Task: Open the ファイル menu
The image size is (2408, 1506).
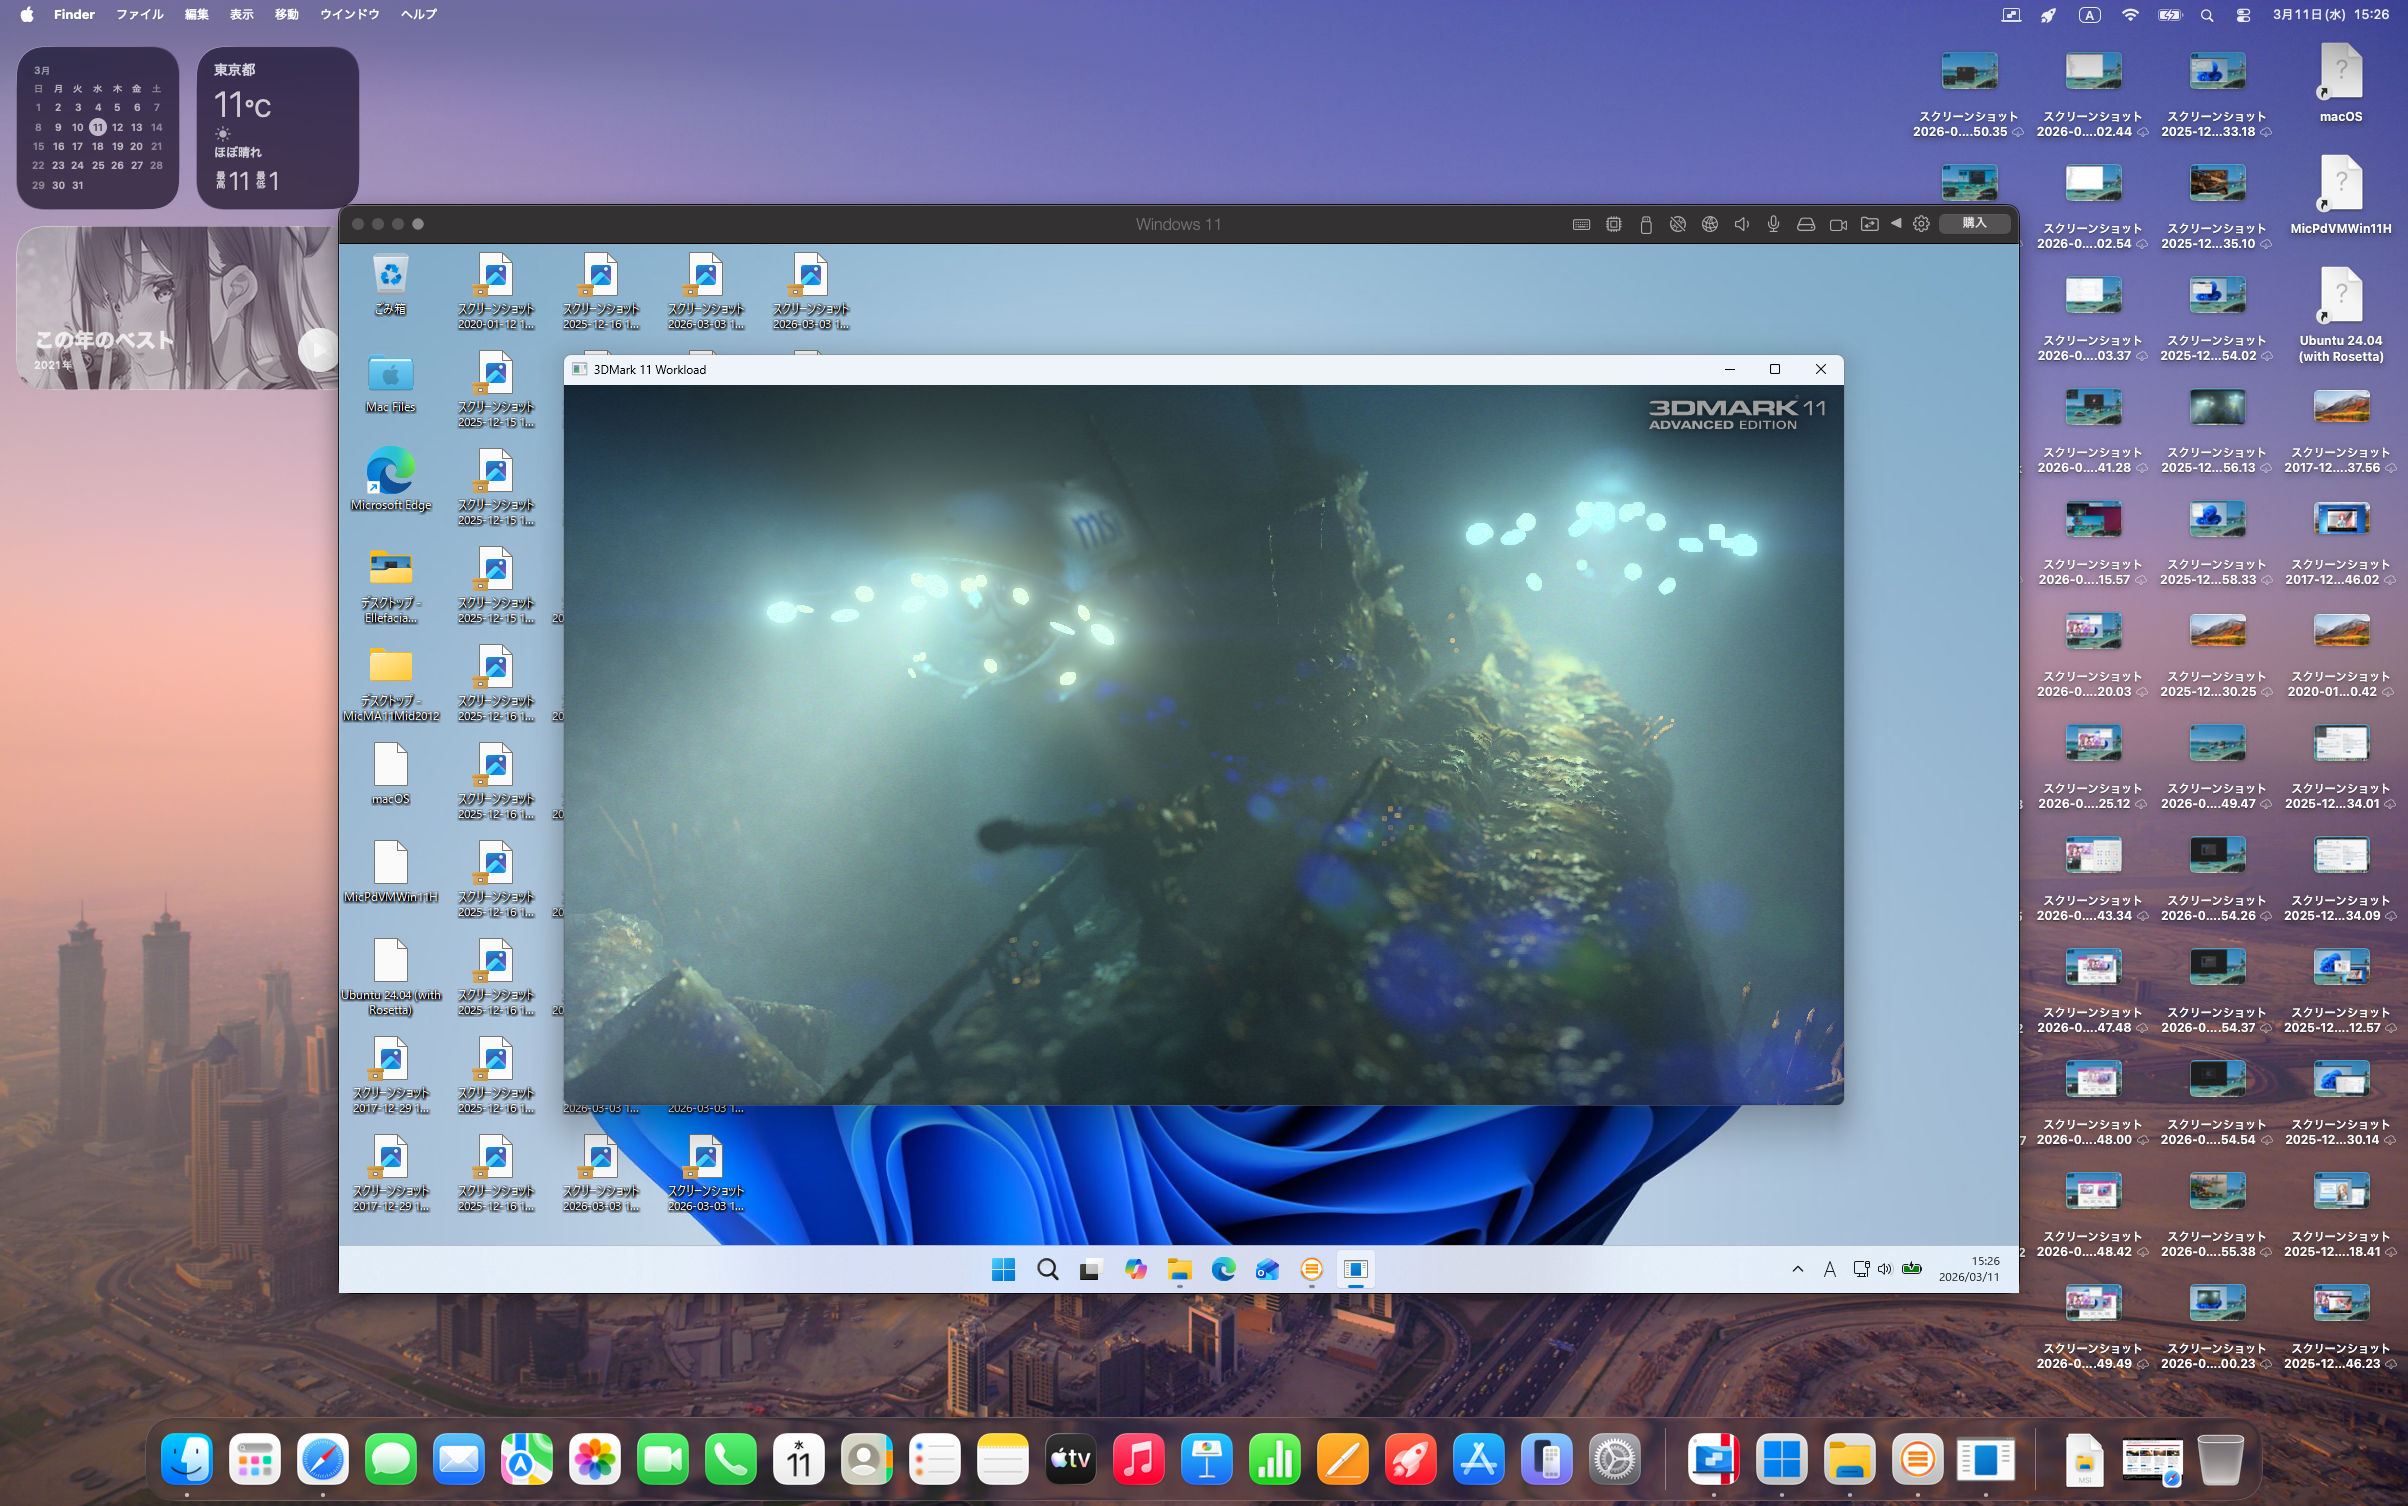Action: point(139,14)
